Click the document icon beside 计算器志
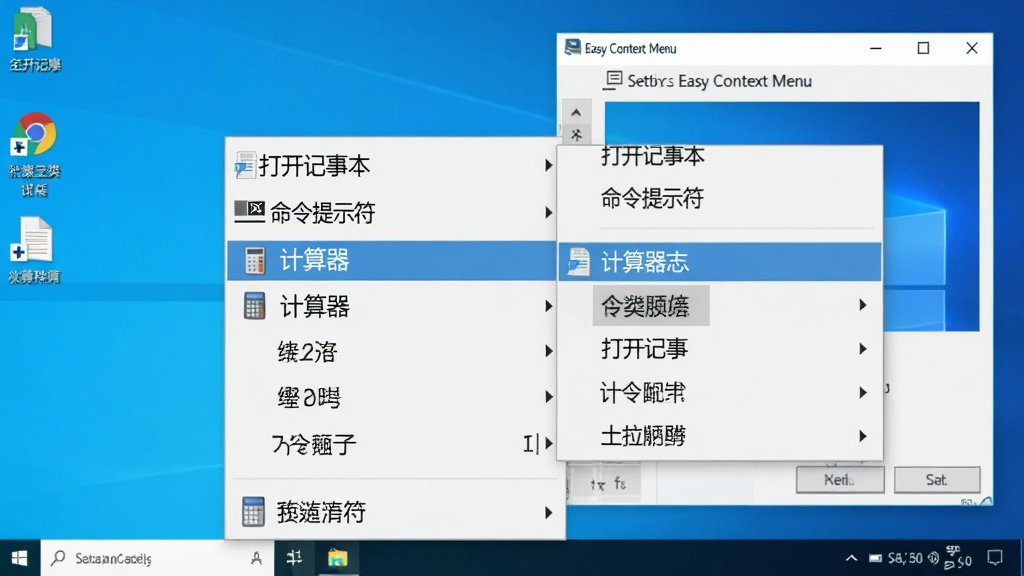The height and width of the screenshot is (576, 1024). [x=578, y=262]
